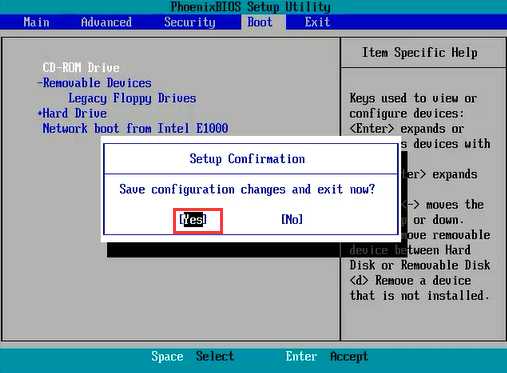
Task: Click 'that is not installed.' help line
Action: 420,296
